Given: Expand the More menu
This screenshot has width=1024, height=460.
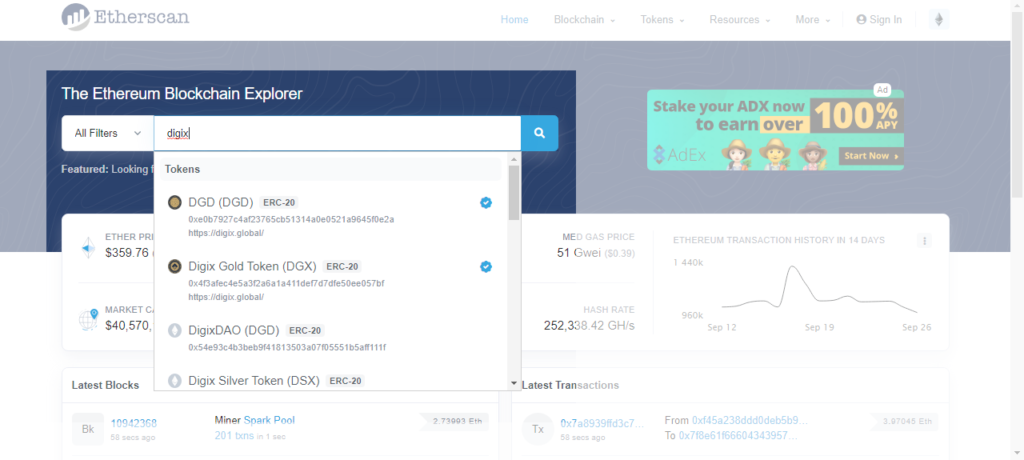Looking at the screenshot, I should [812, 20].
